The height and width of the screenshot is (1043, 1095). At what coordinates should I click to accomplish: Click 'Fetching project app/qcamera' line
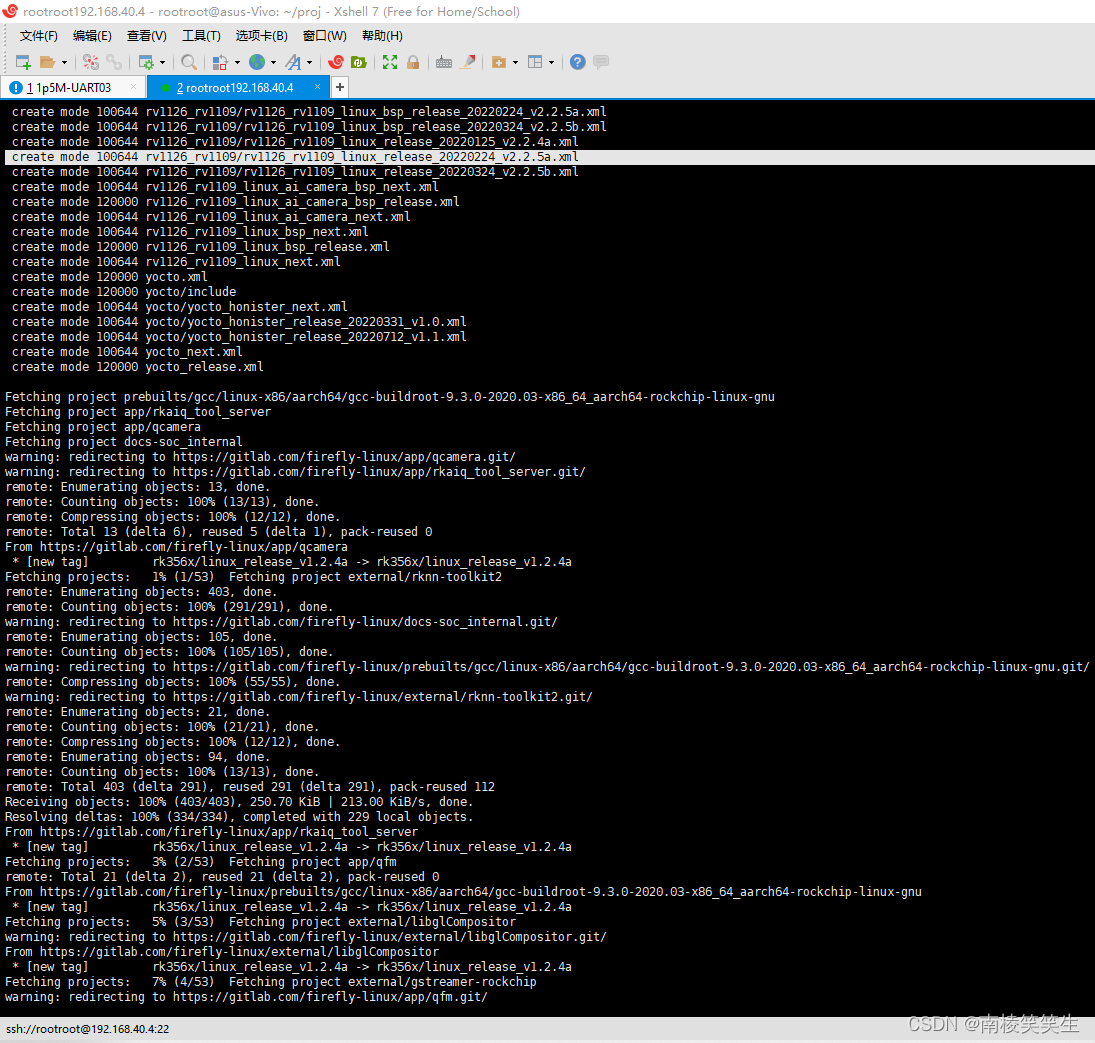(103, 427)
